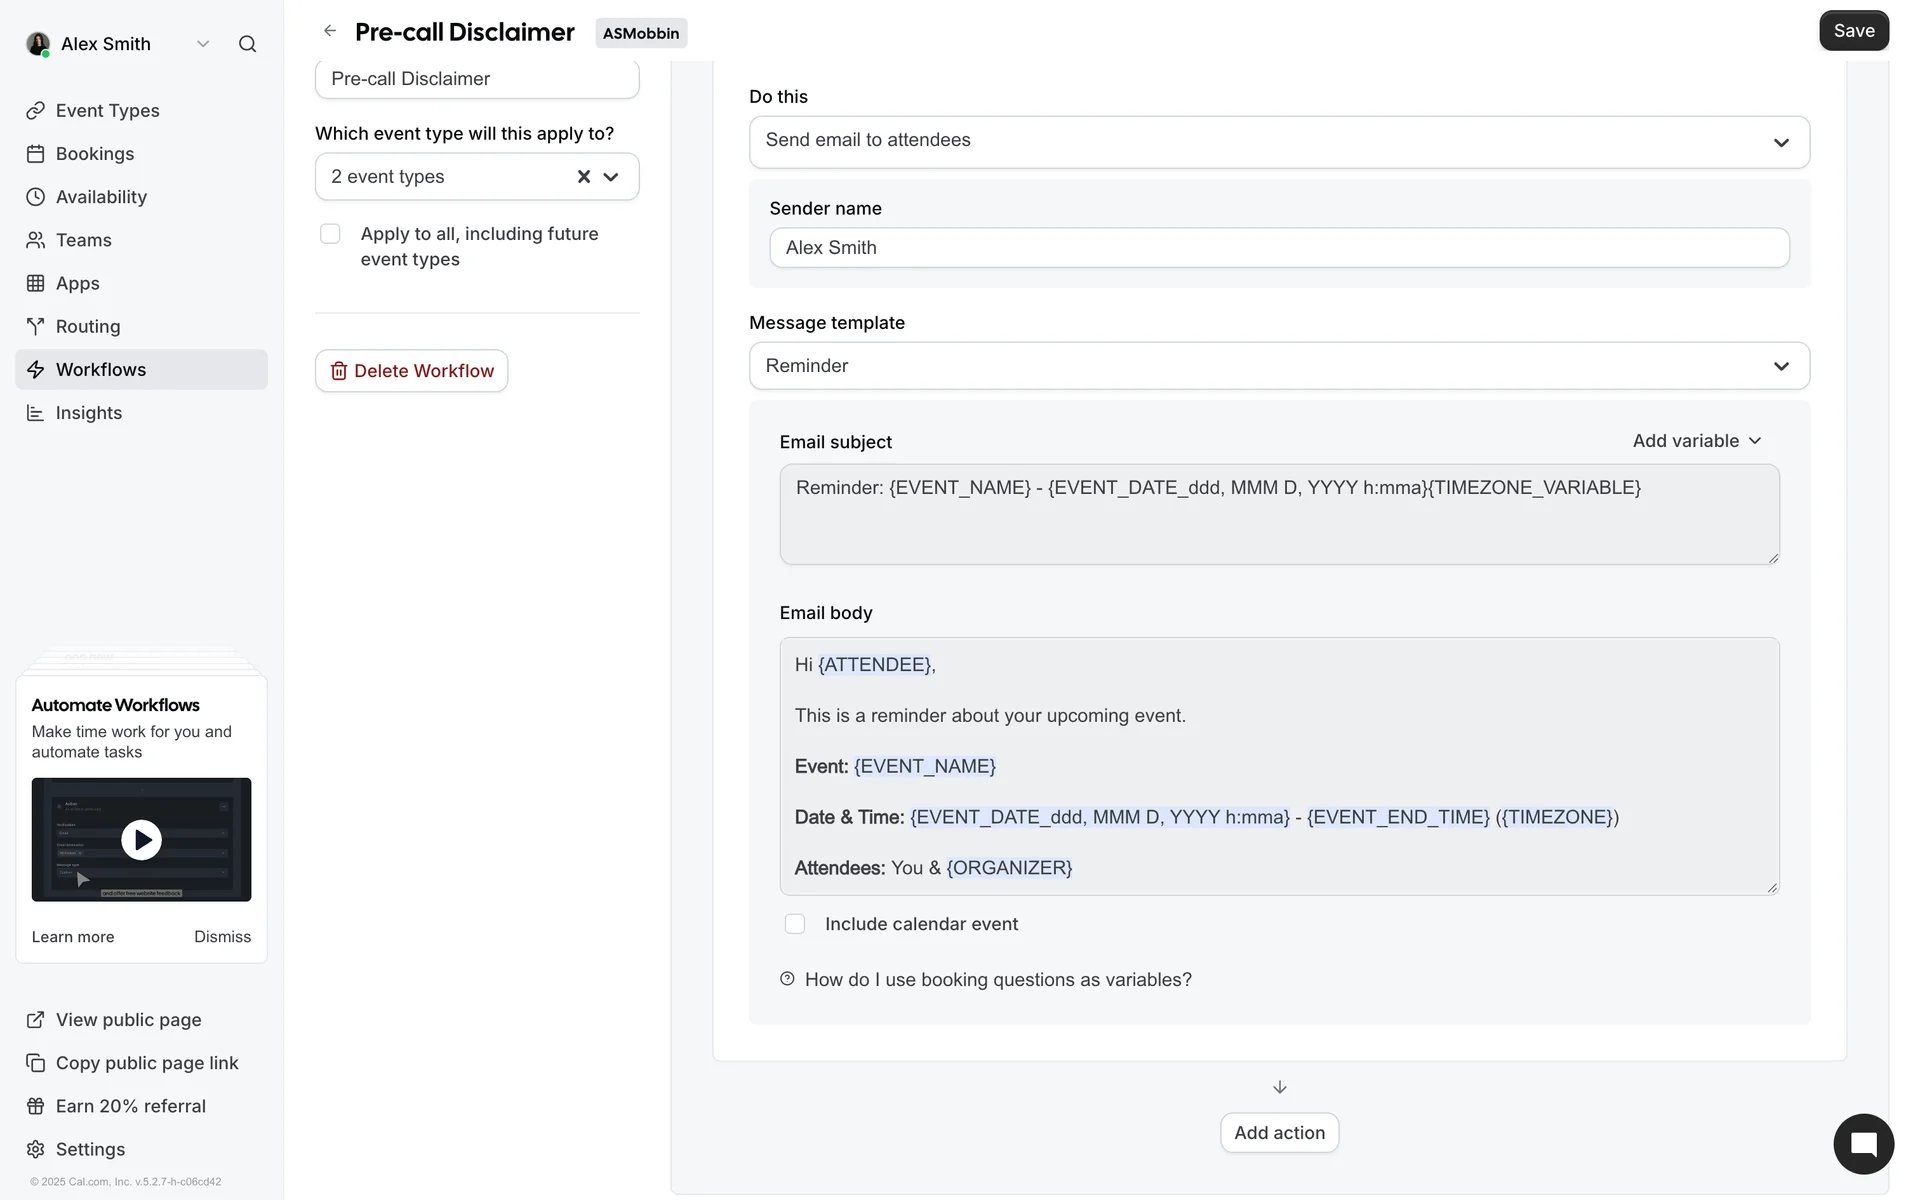Click the Insights chart icon
The height and width of the screenshot is (1200, 1920).
(36, 413)
